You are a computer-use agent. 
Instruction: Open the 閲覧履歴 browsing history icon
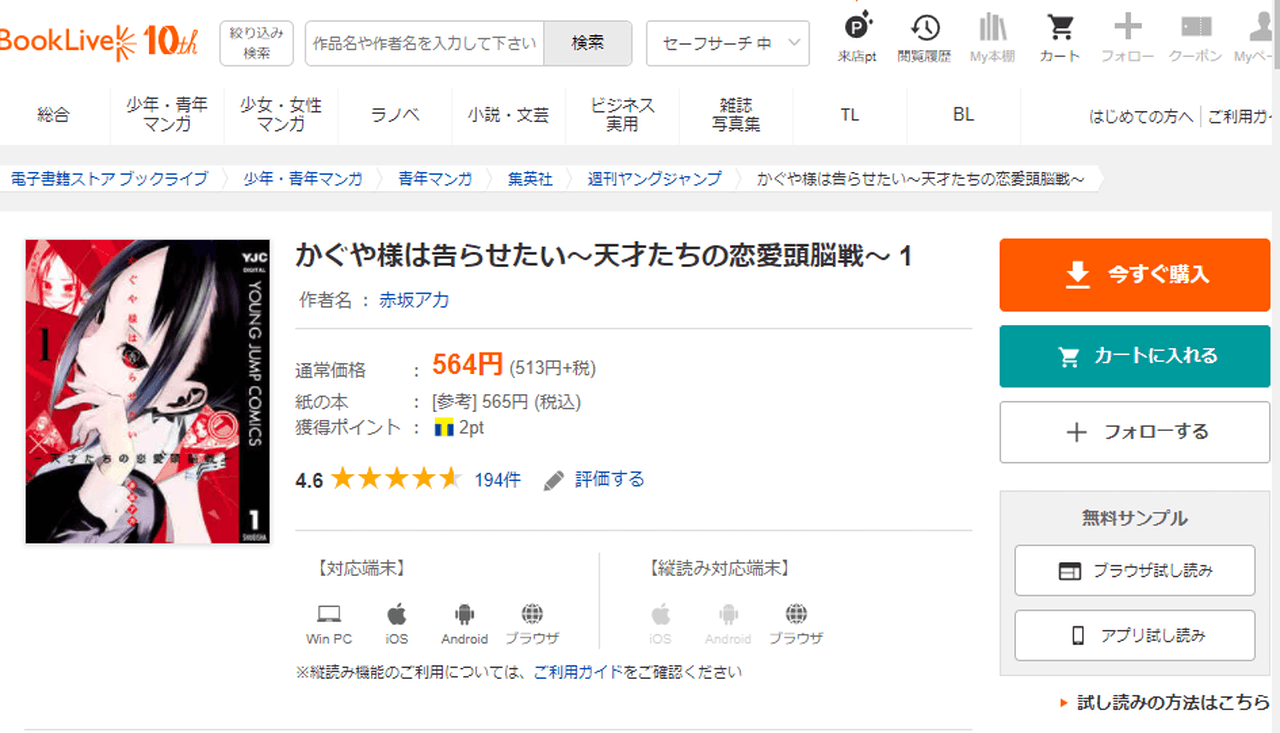924,27
